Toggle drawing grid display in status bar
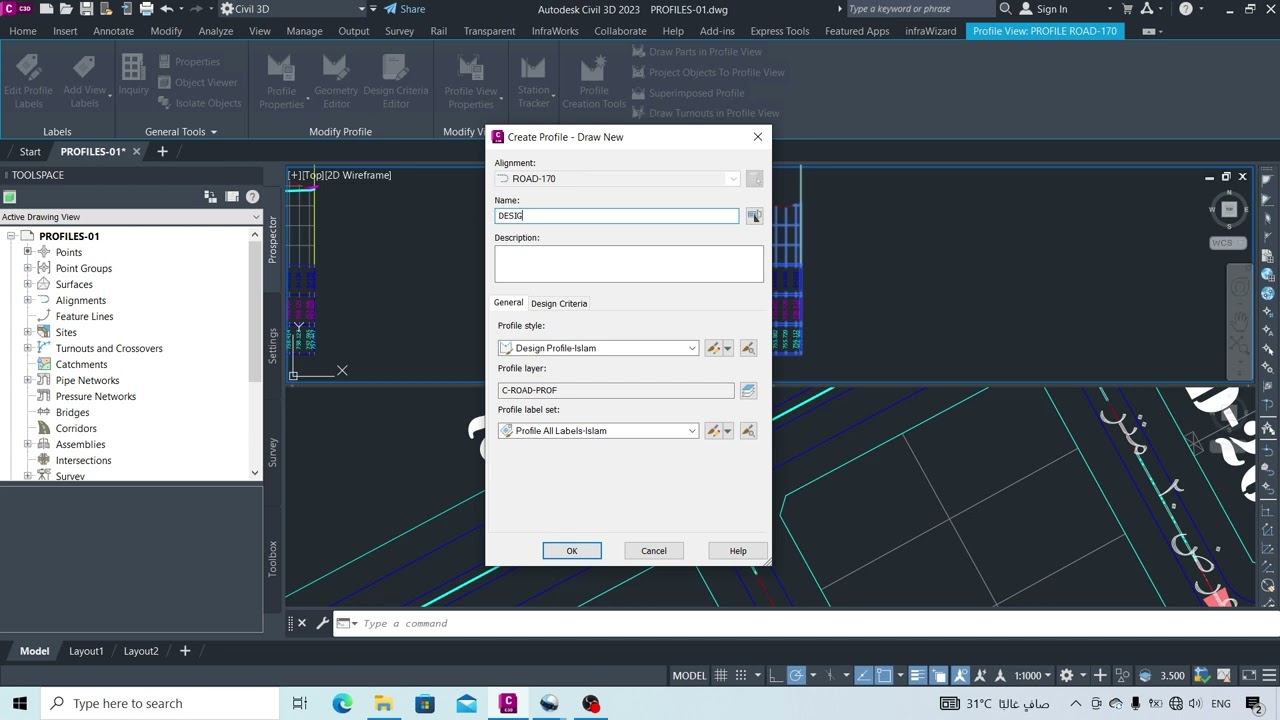Viewport: 1280px width, 720px height. pos(720,676)
